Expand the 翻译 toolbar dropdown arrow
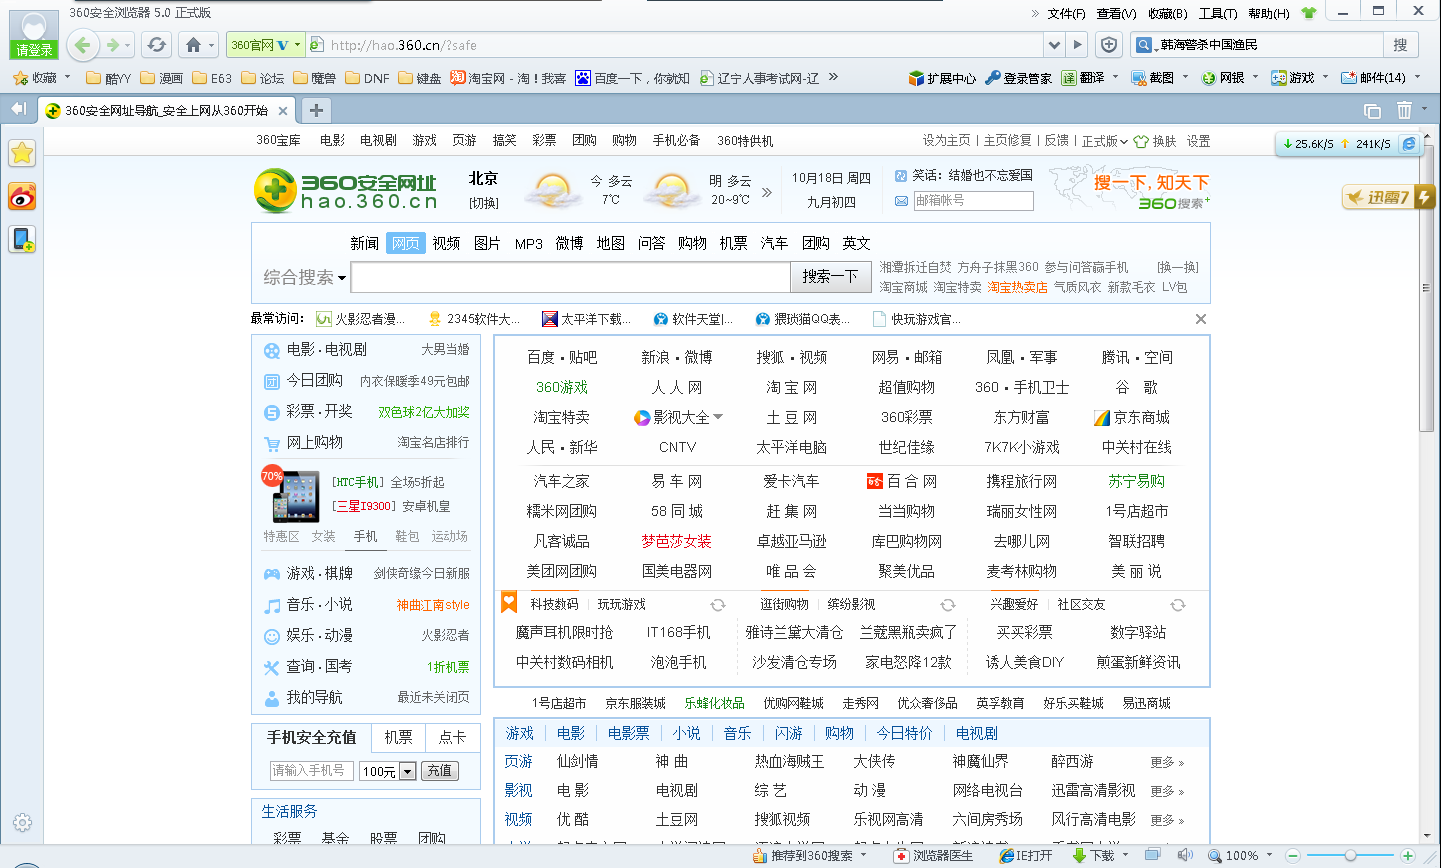 [1115, 77]
